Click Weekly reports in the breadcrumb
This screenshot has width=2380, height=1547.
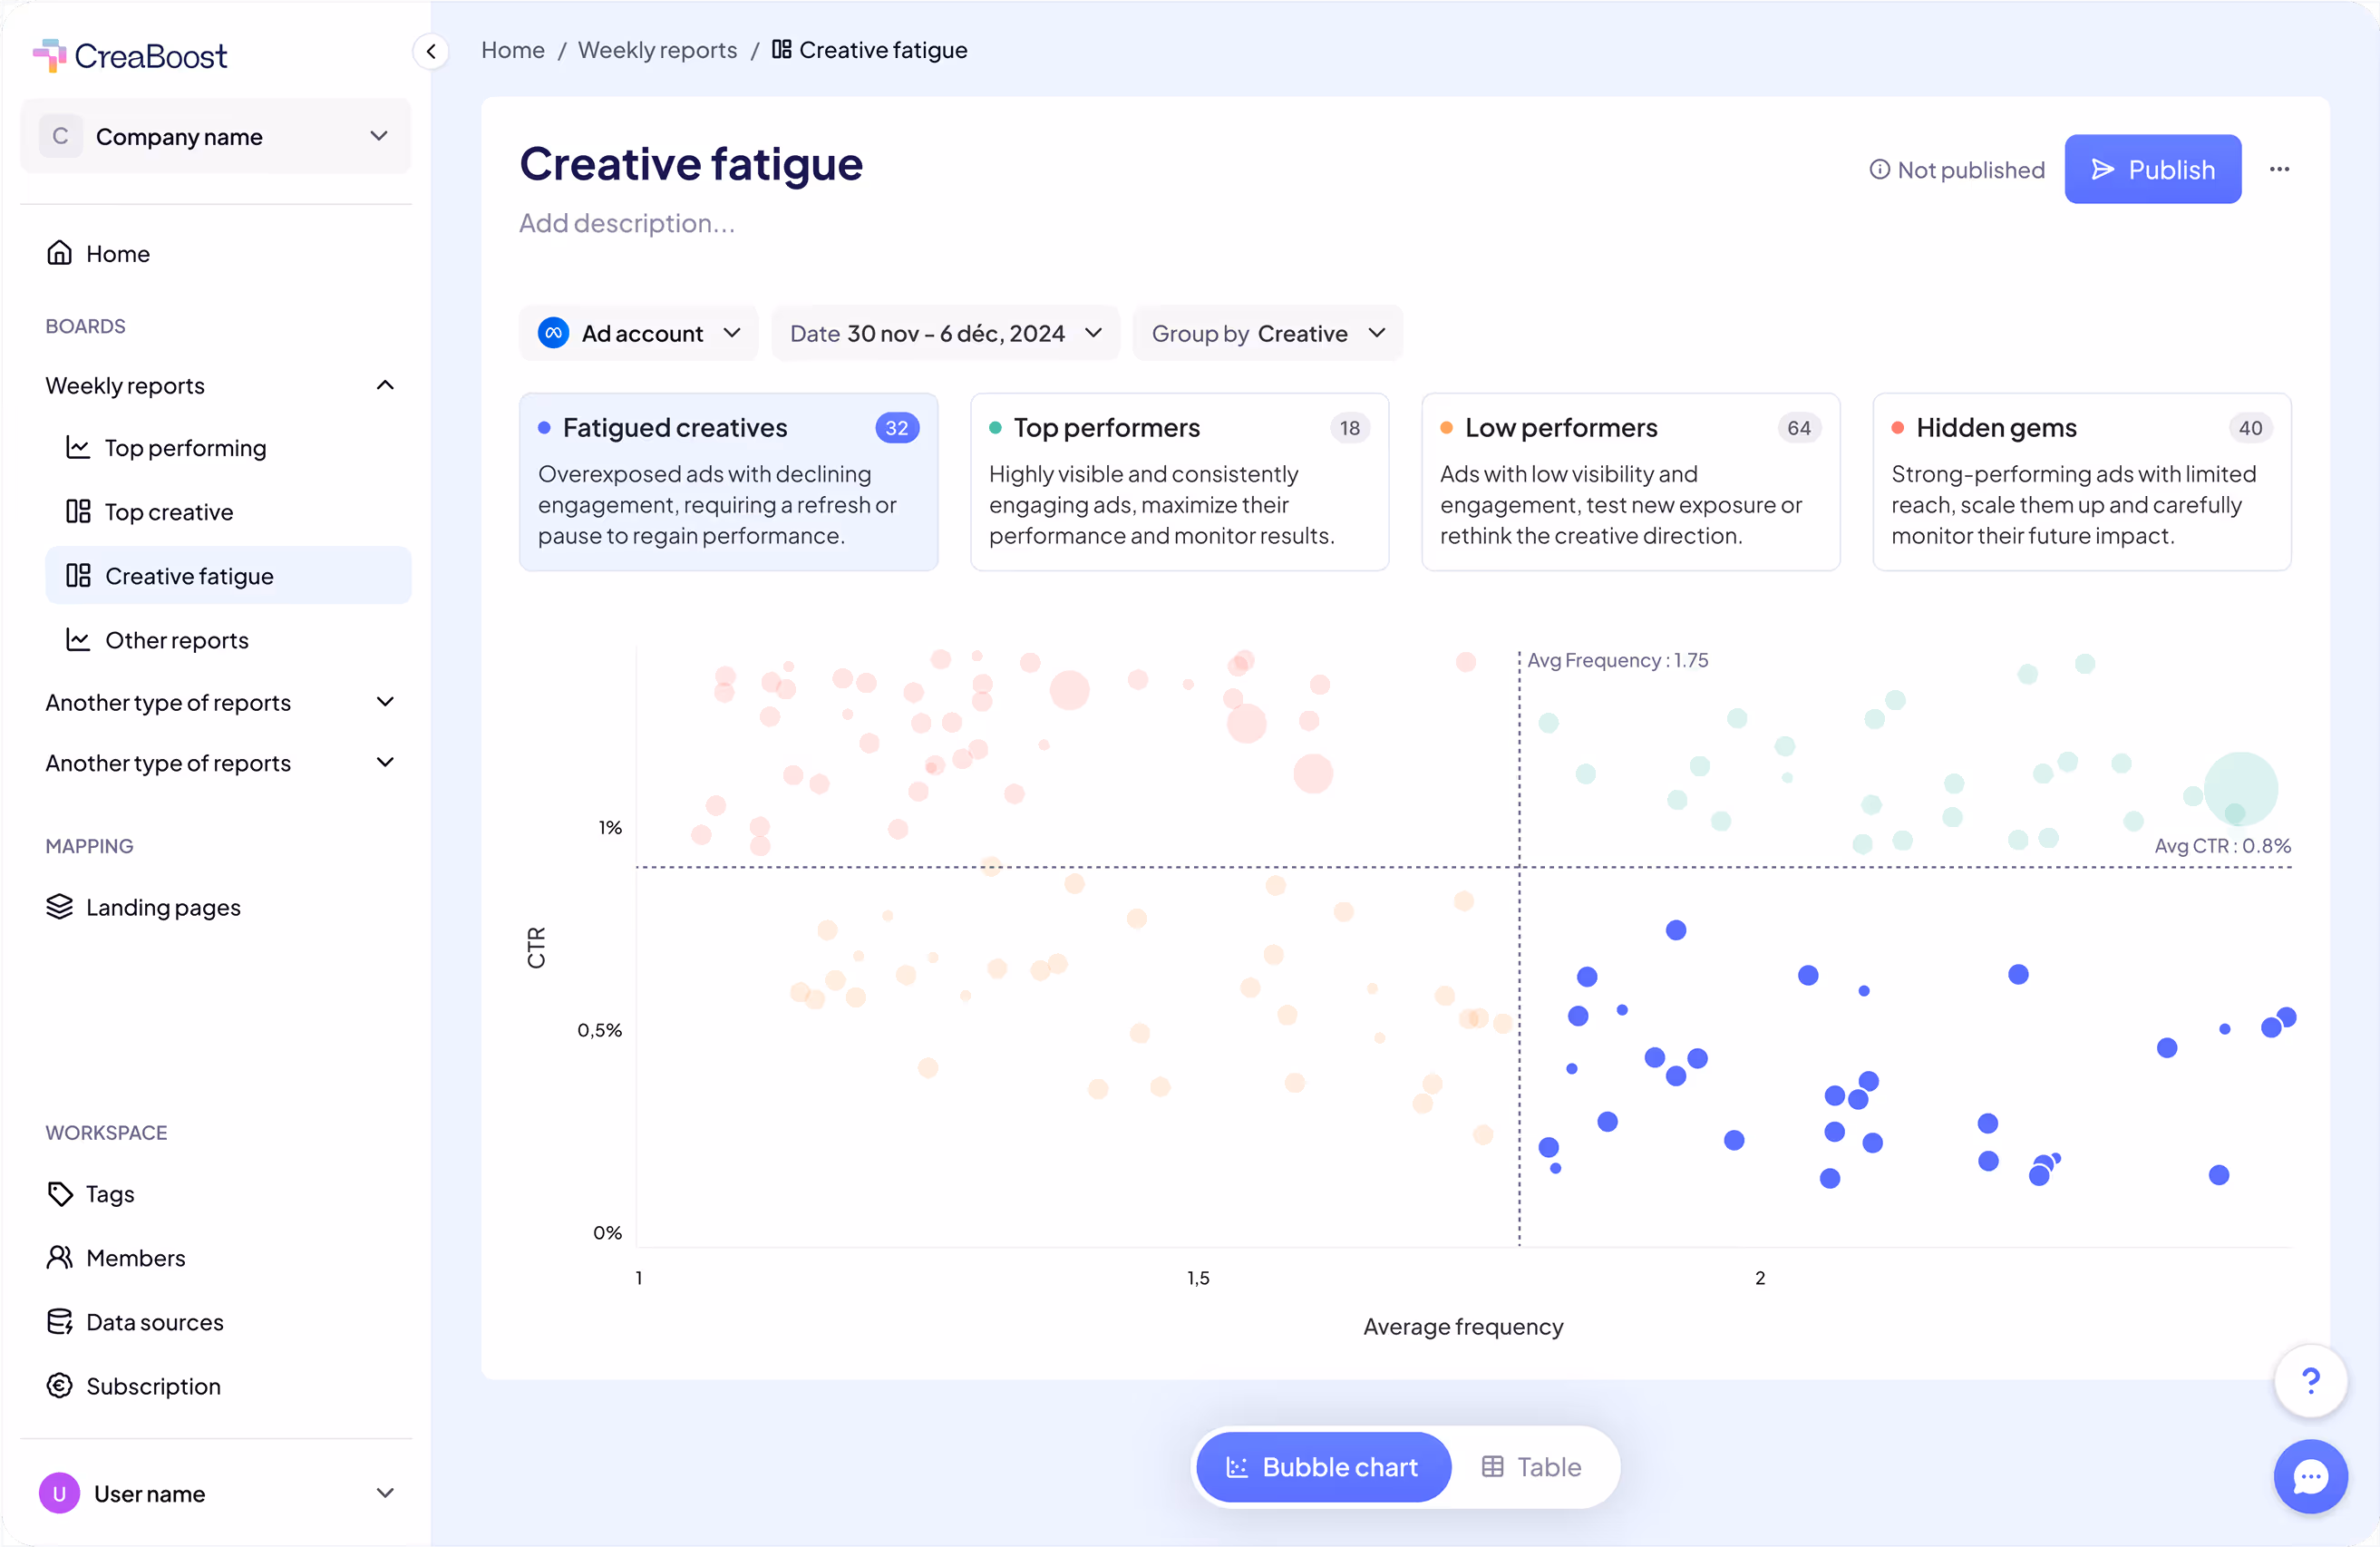657,50
